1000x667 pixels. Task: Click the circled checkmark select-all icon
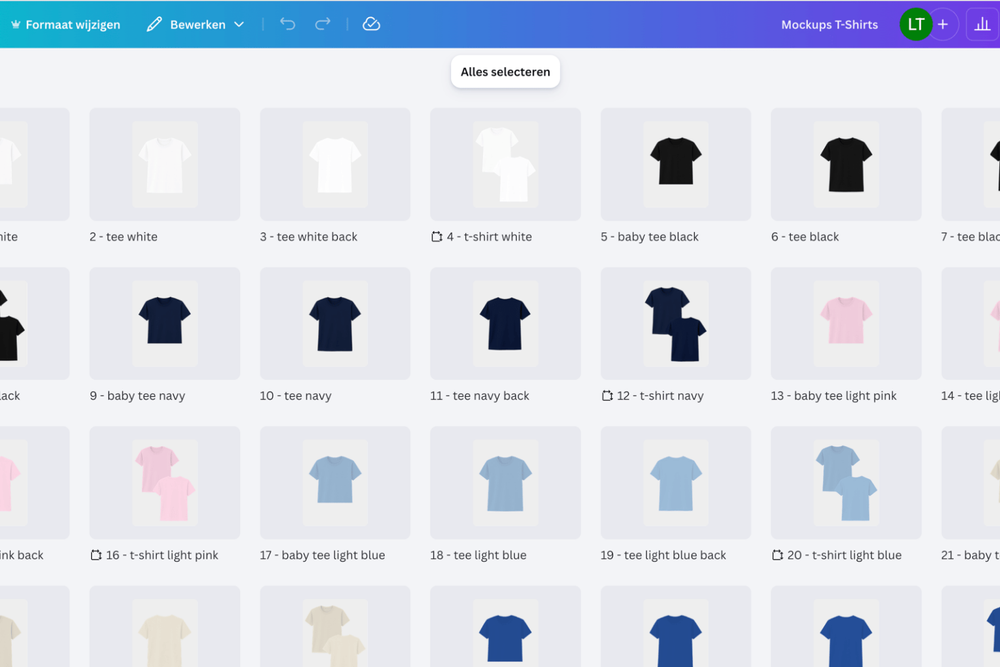tap(371, 24)
